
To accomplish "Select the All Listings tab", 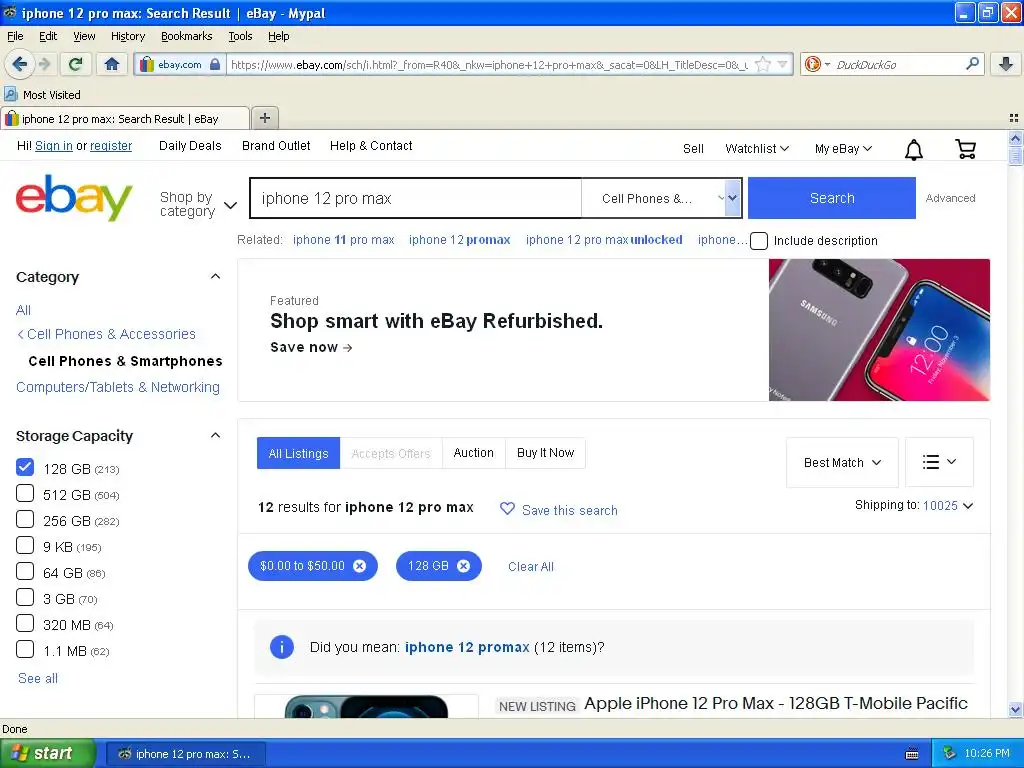I will click(298, 453).
